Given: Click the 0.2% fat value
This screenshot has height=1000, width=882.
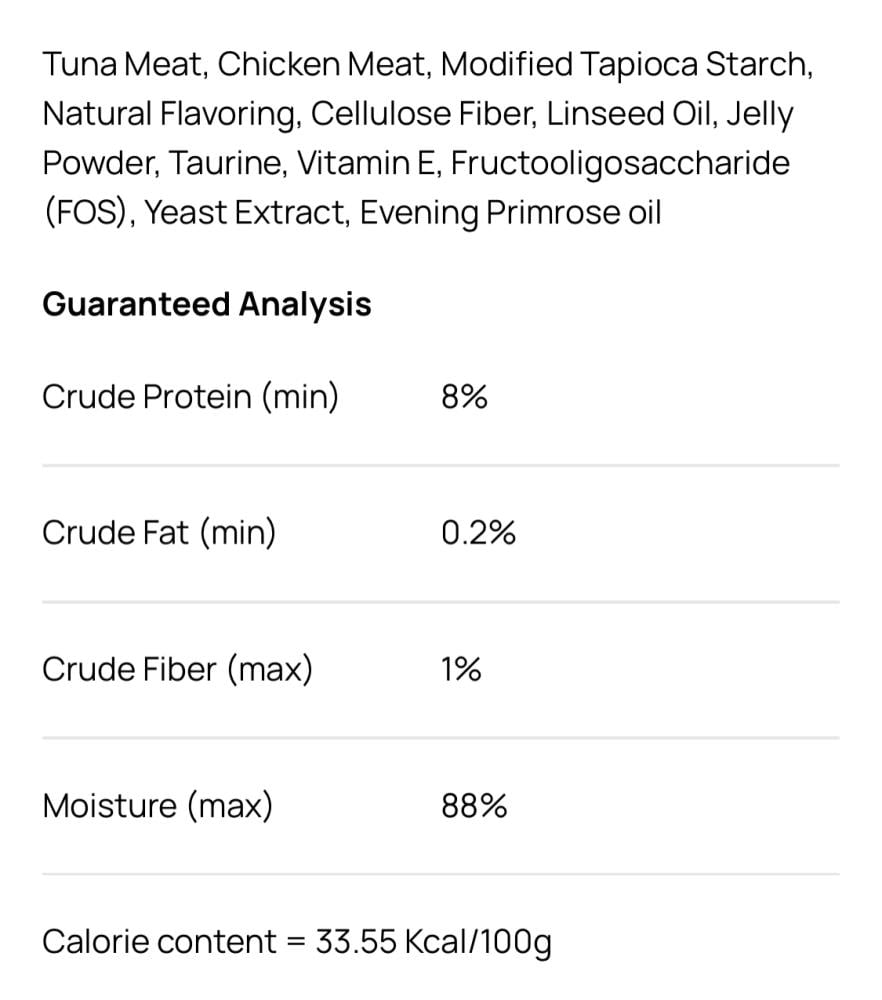Looking at the screenshot, I should pyautogui.click(x=478, y=533).
